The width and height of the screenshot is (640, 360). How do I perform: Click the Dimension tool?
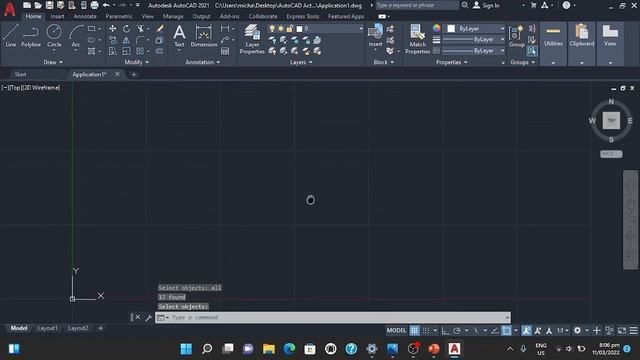click(x=204, y=36)
